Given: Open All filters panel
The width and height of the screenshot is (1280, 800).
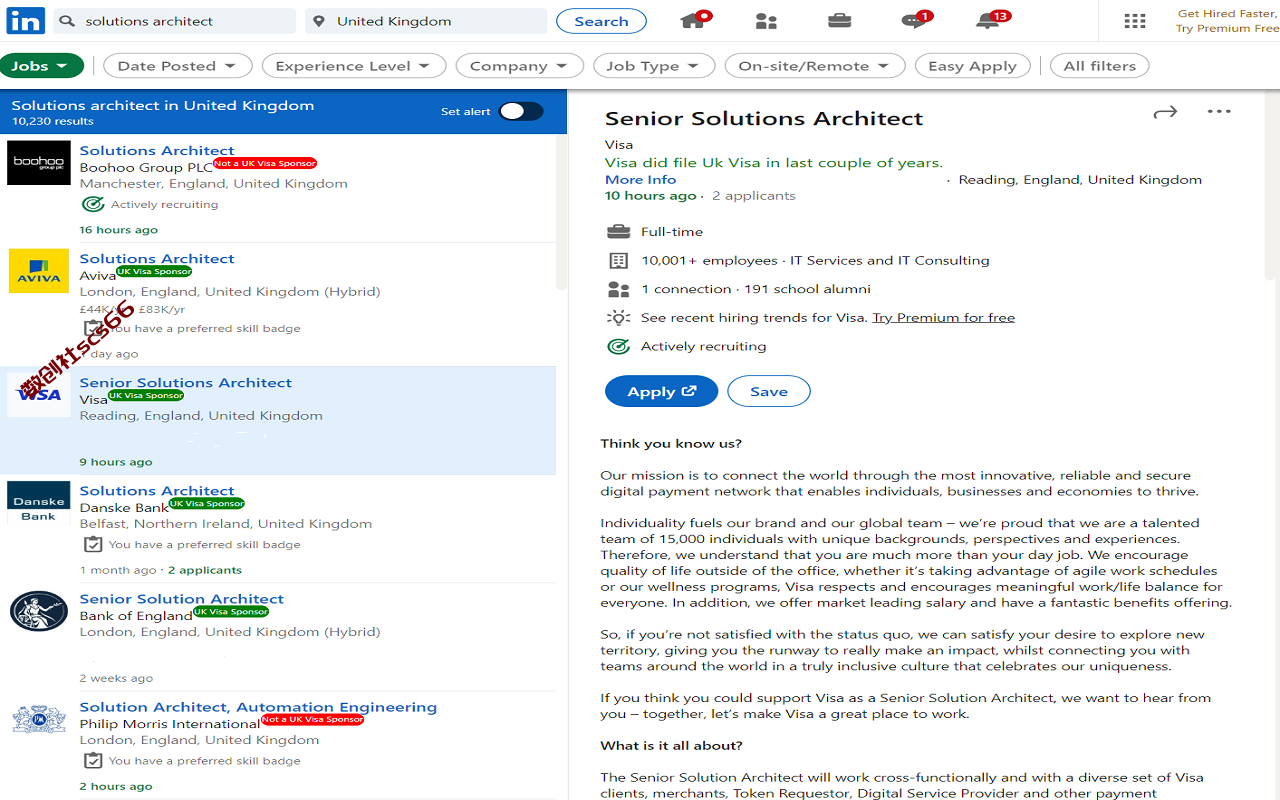Looking at the screenshot, I should pyautogui.click(x=1099, y=66).
